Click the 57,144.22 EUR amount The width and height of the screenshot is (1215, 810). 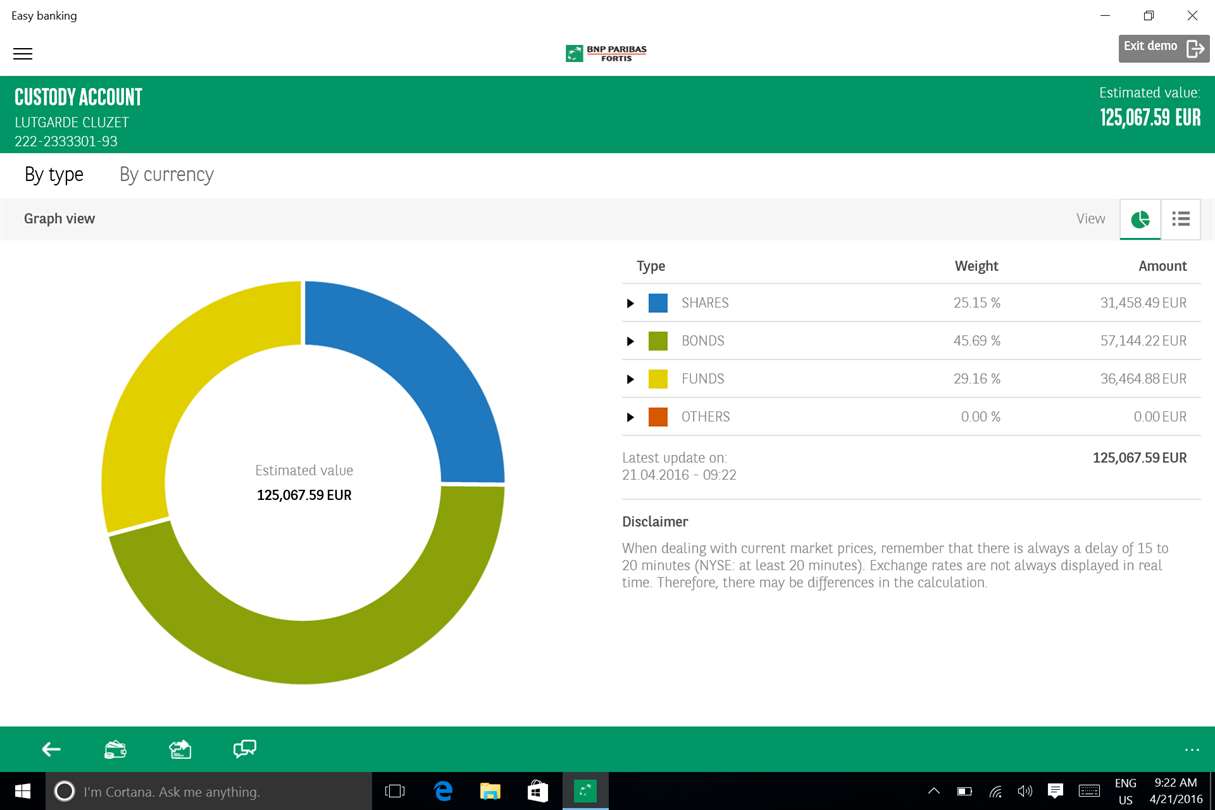(1144, 341)
